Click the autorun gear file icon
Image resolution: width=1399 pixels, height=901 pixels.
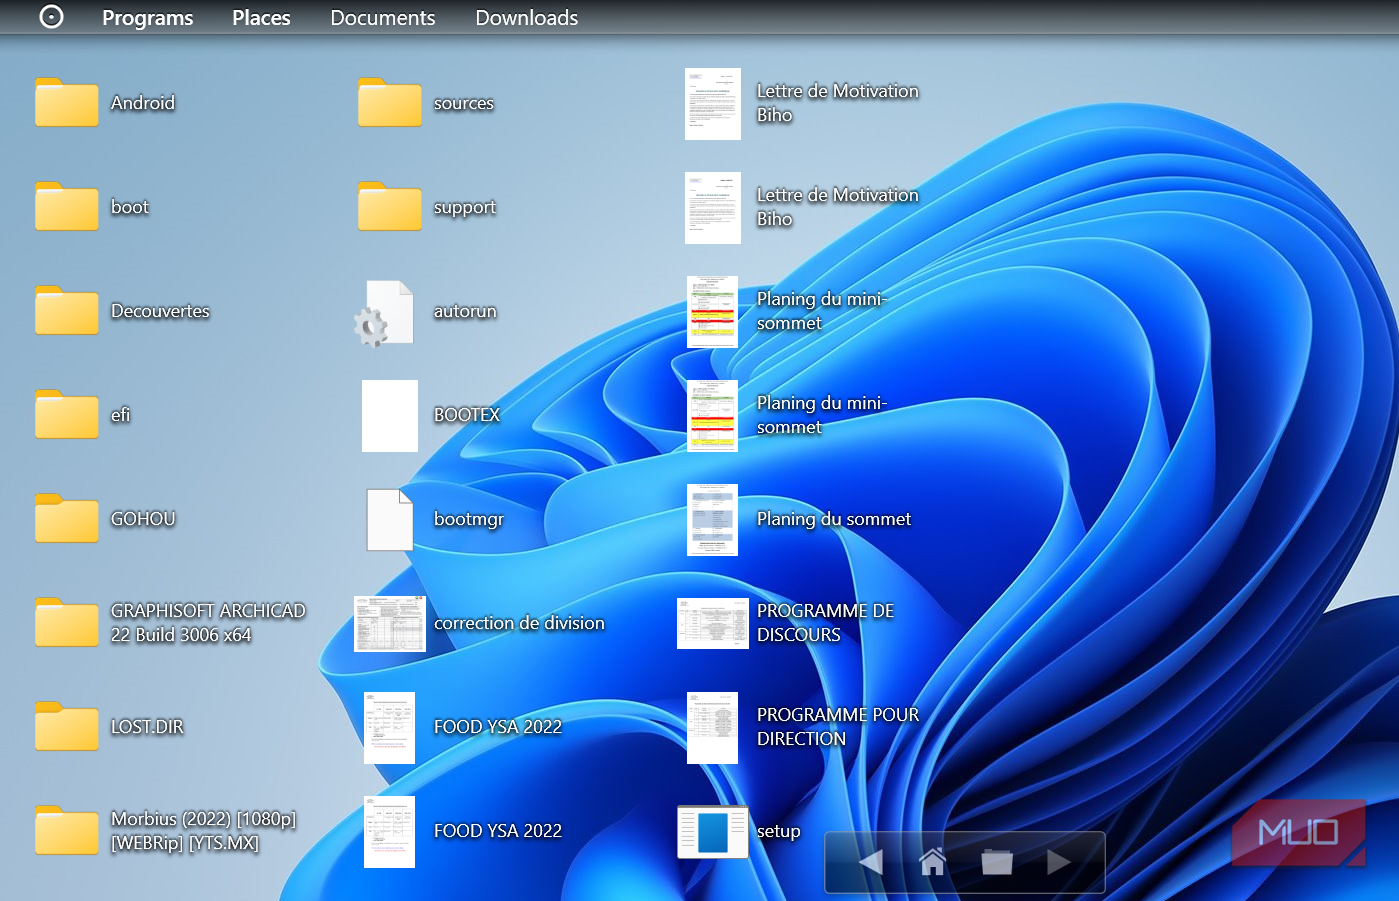tap(385, 313)
